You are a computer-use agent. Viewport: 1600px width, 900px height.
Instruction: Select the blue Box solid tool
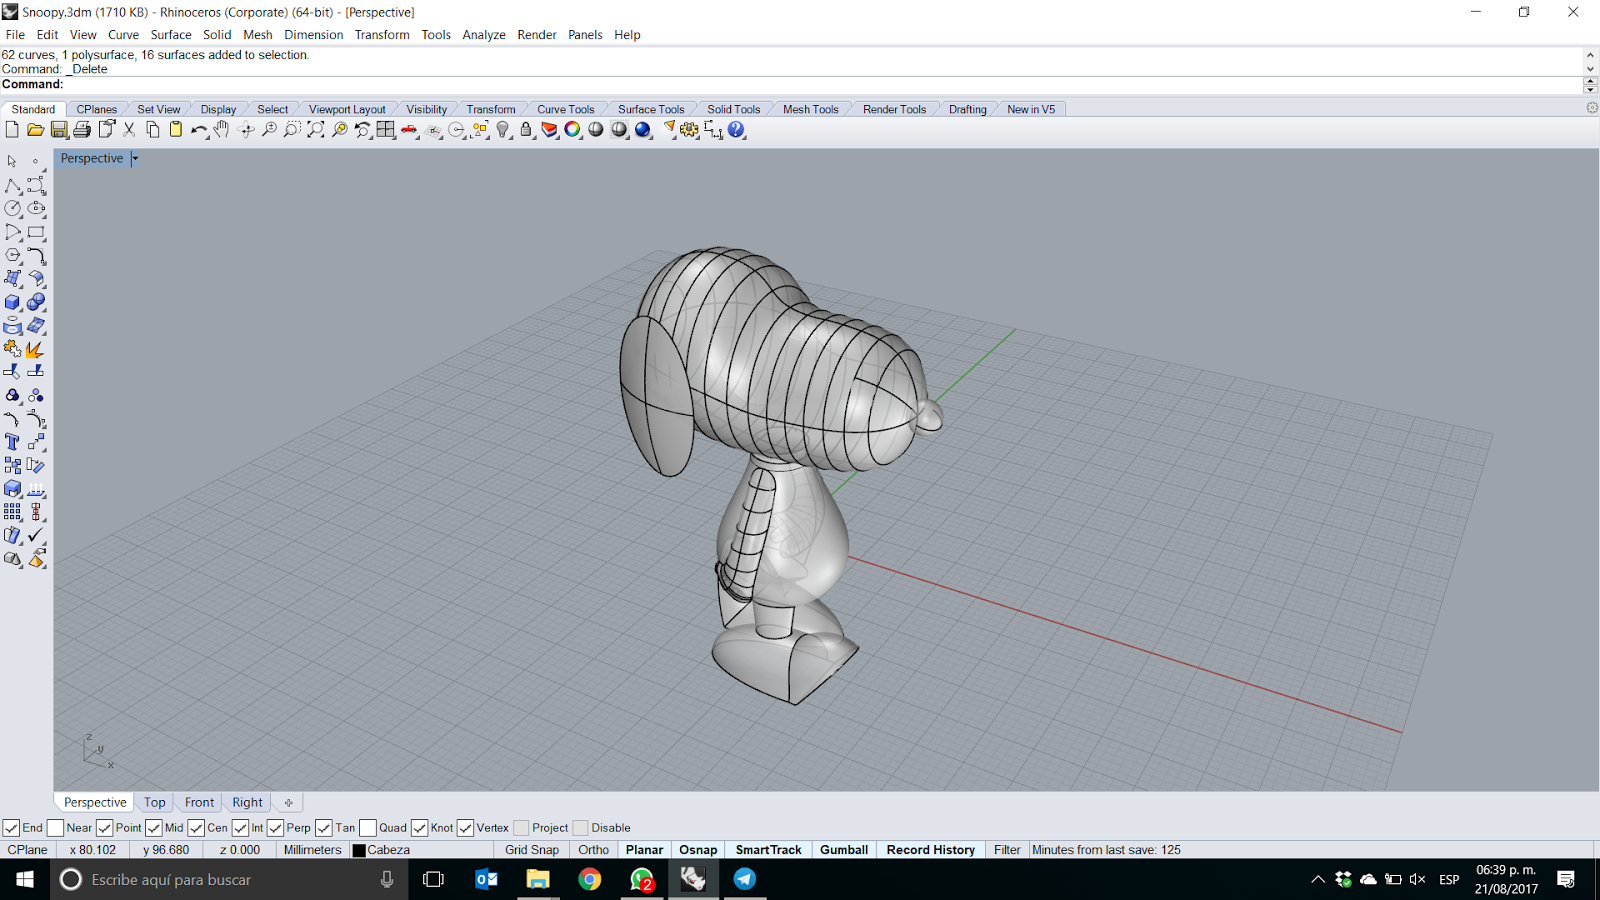tap(13, 302)
